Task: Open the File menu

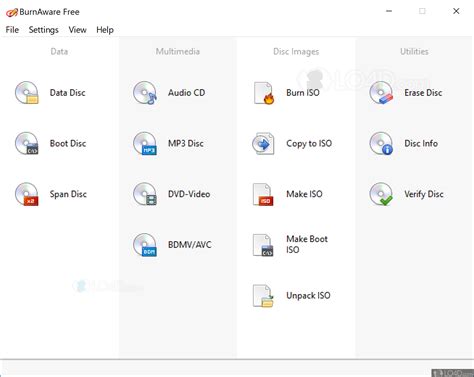Action: [x=12, y=30]
